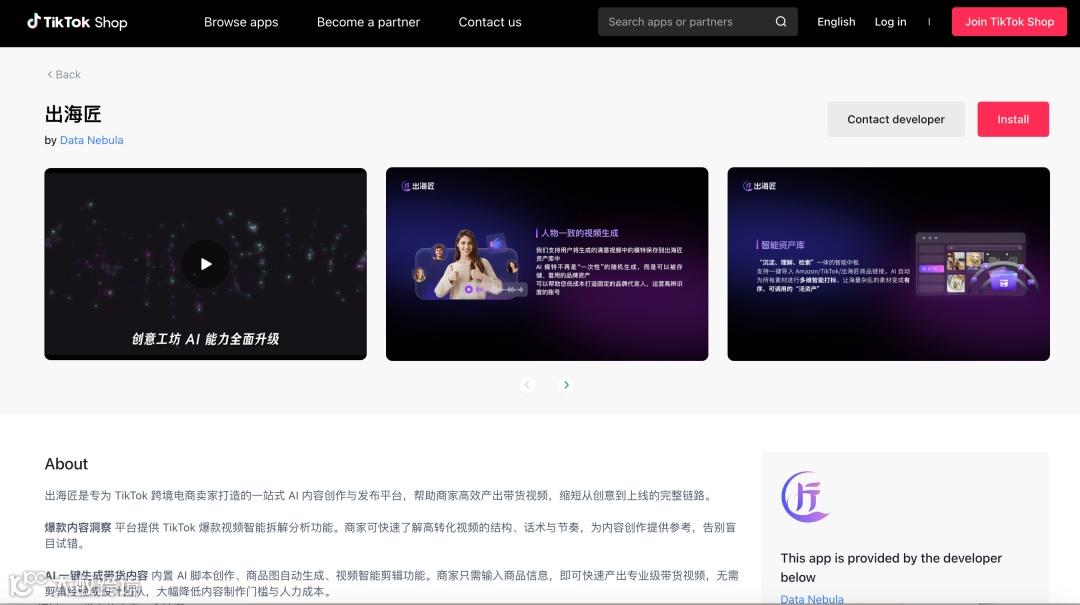Screen dimensions: 1080x605
Task: Open the Become a partner page
Action: click(368, 22)
